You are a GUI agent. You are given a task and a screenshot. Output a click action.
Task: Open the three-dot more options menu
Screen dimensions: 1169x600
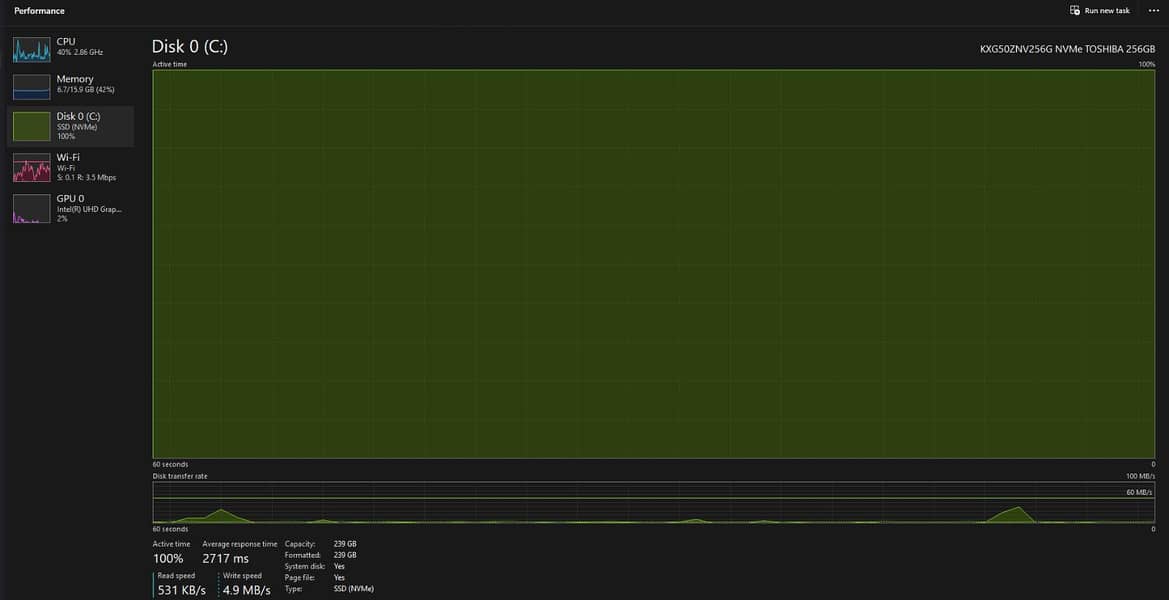tap(1153, 11)
